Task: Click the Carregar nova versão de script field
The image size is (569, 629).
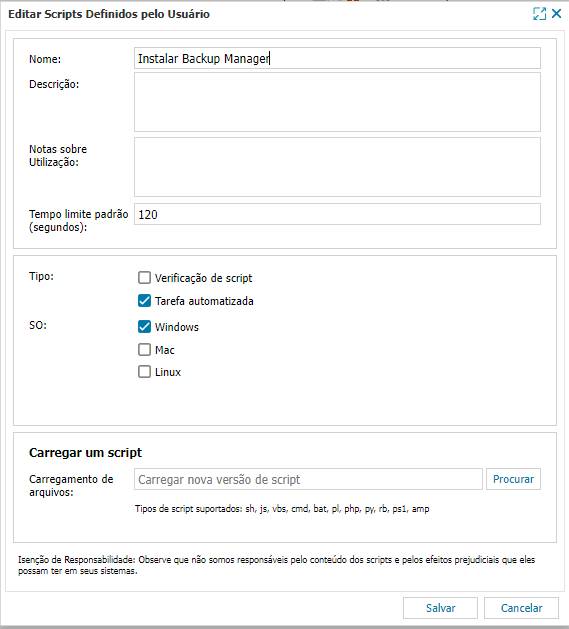Action: (x=308, y=479)
